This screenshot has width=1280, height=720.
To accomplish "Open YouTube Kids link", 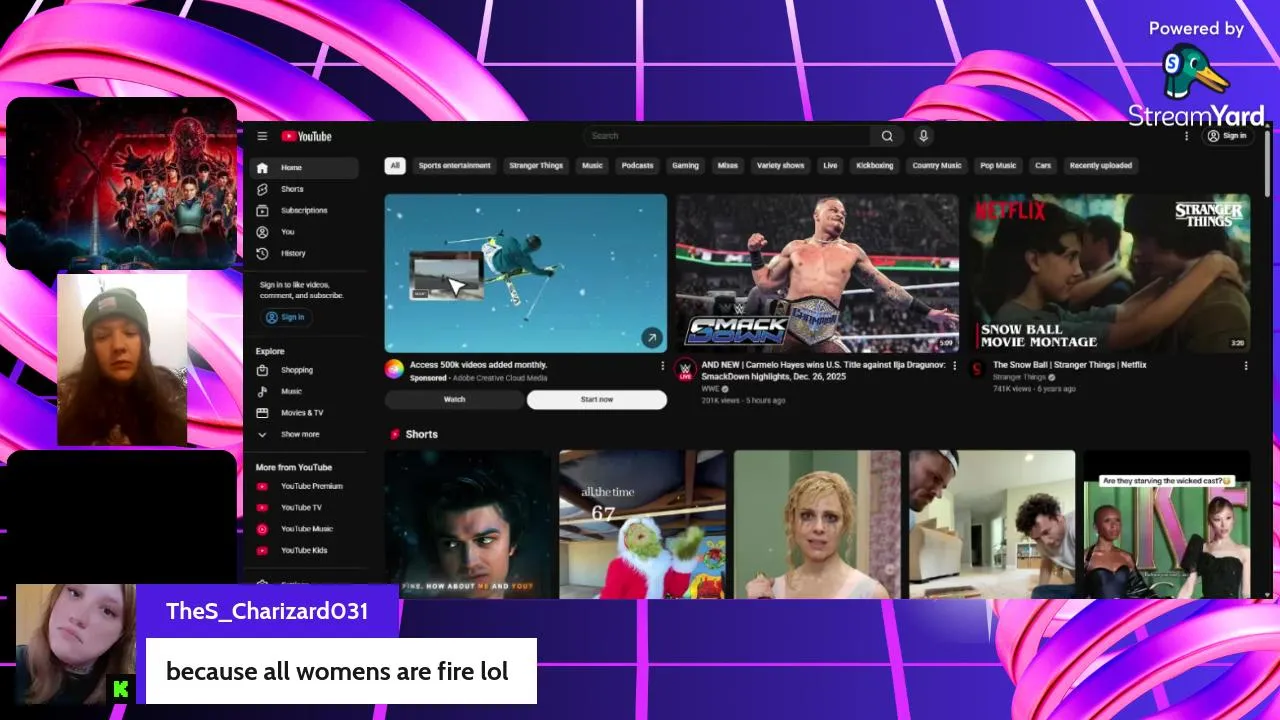I will (x=304, y=550).
